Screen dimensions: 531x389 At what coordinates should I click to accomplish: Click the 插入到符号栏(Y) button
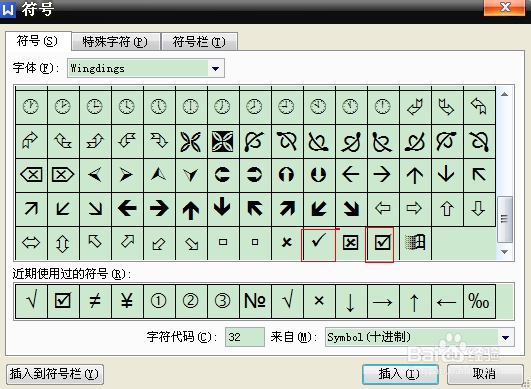click(55, 374)
